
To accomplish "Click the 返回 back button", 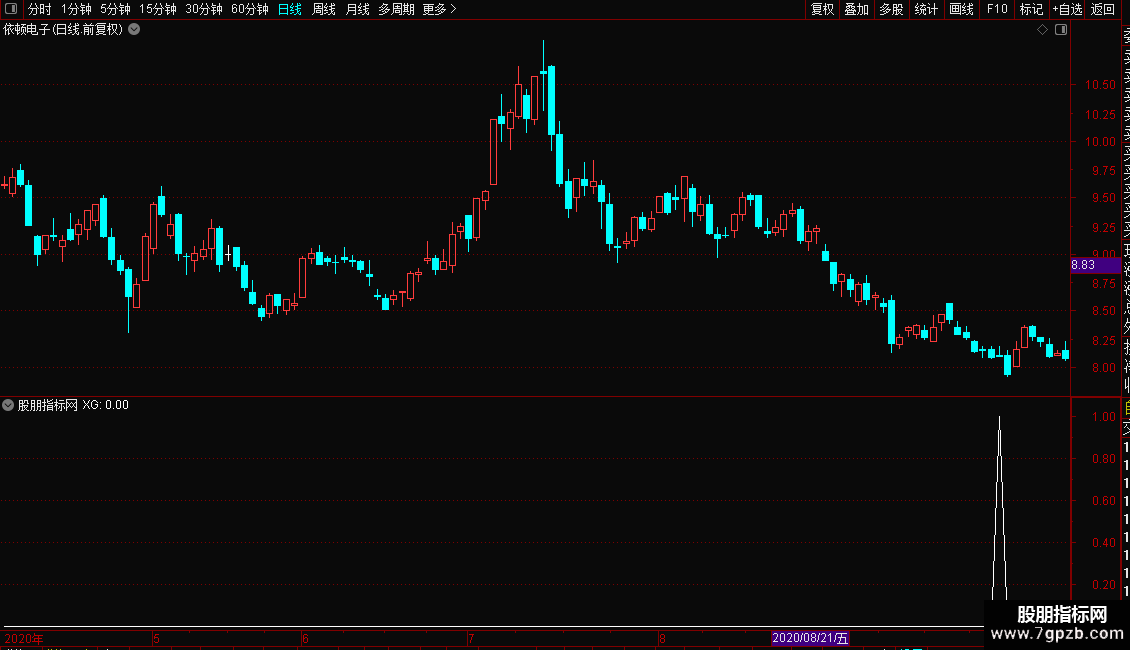I will (x=1103, y=9).
